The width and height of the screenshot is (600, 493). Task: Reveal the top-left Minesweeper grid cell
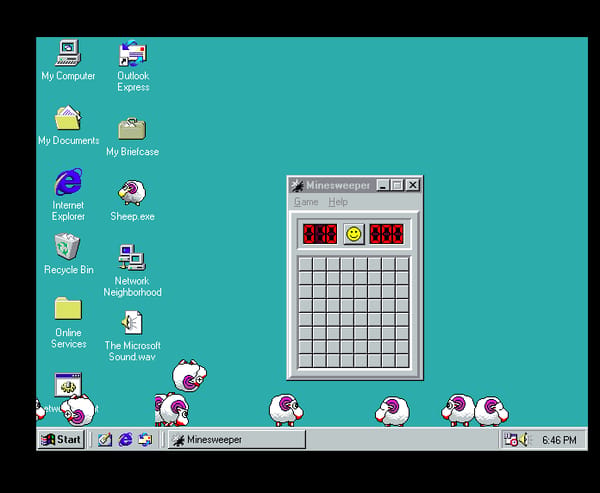305,264
